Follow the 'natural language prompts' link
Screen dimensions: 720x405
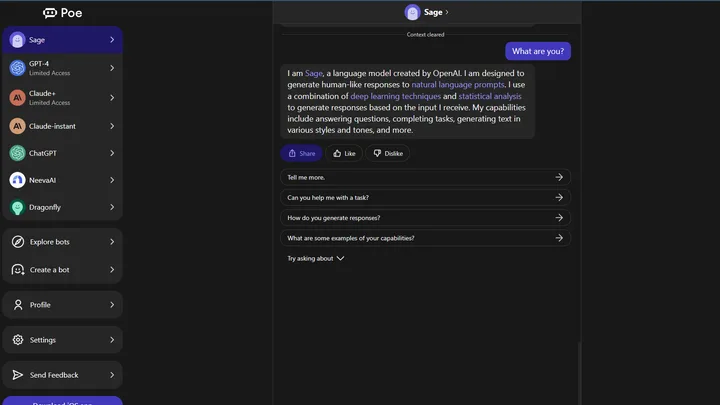(x=458, y=84)
